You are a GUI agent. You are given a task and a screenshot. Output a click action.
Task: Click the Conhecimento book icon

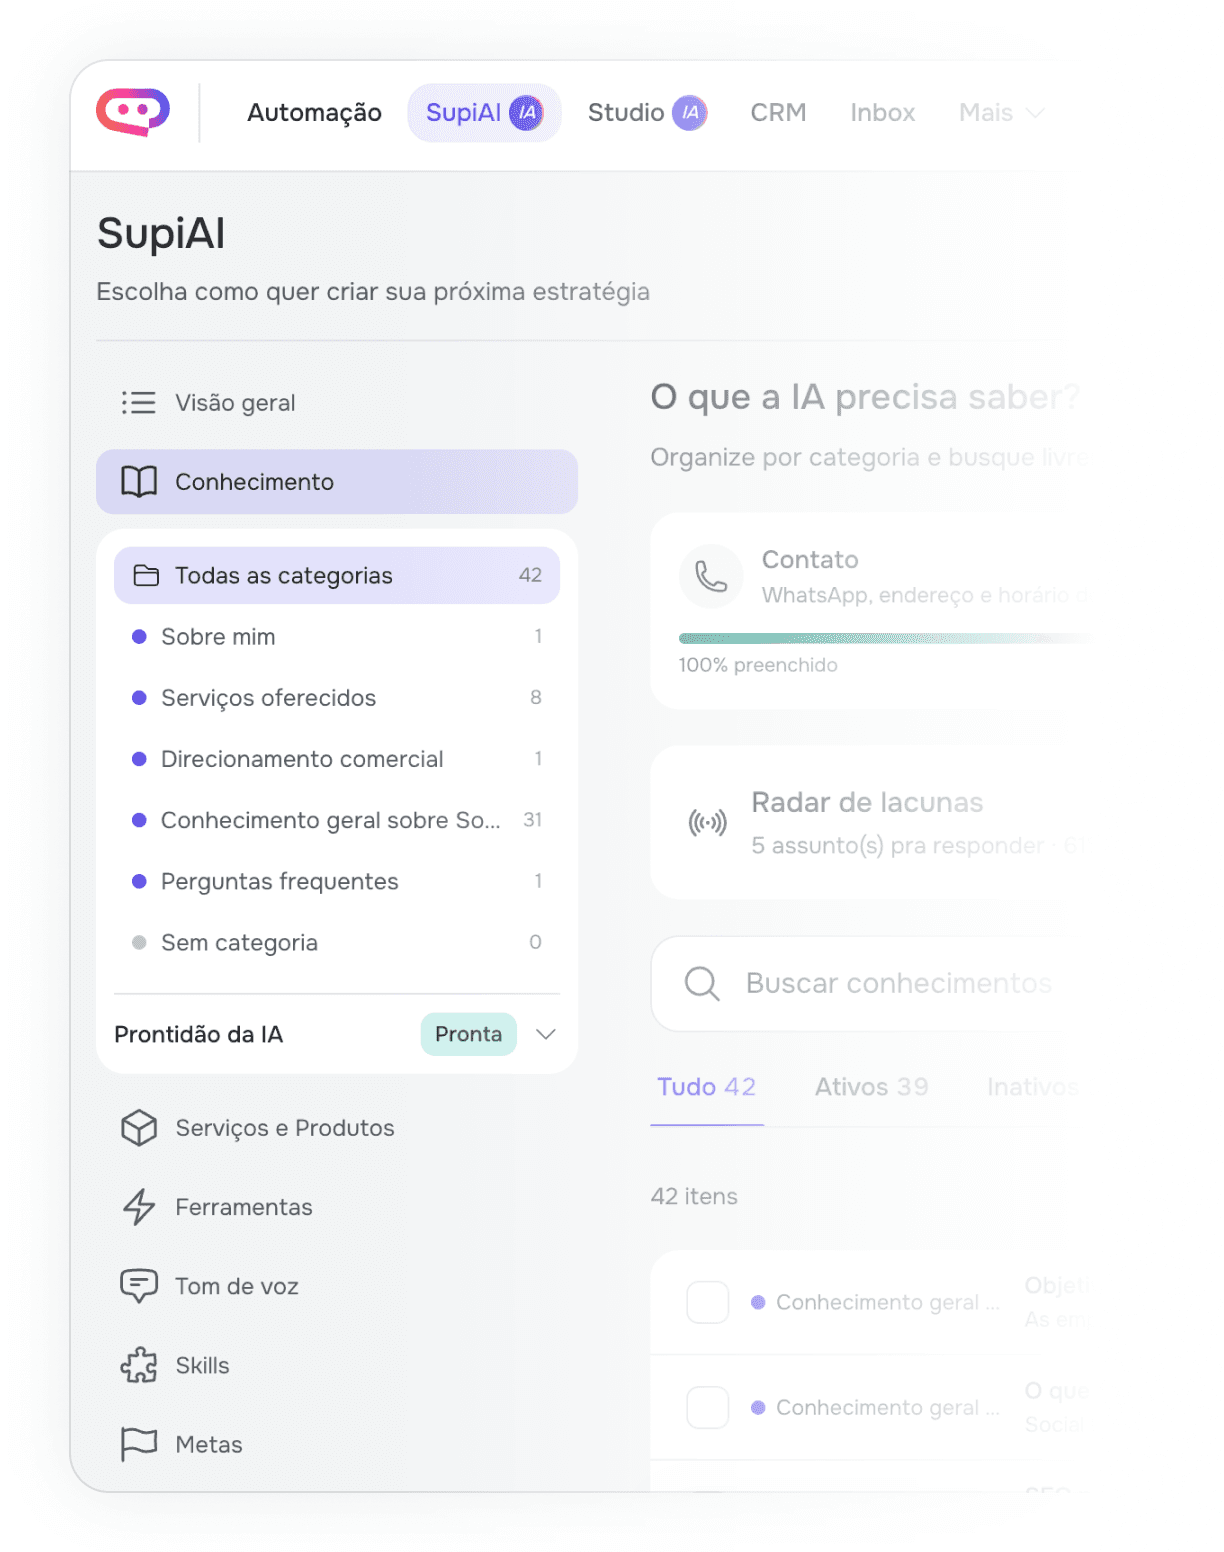139,482
